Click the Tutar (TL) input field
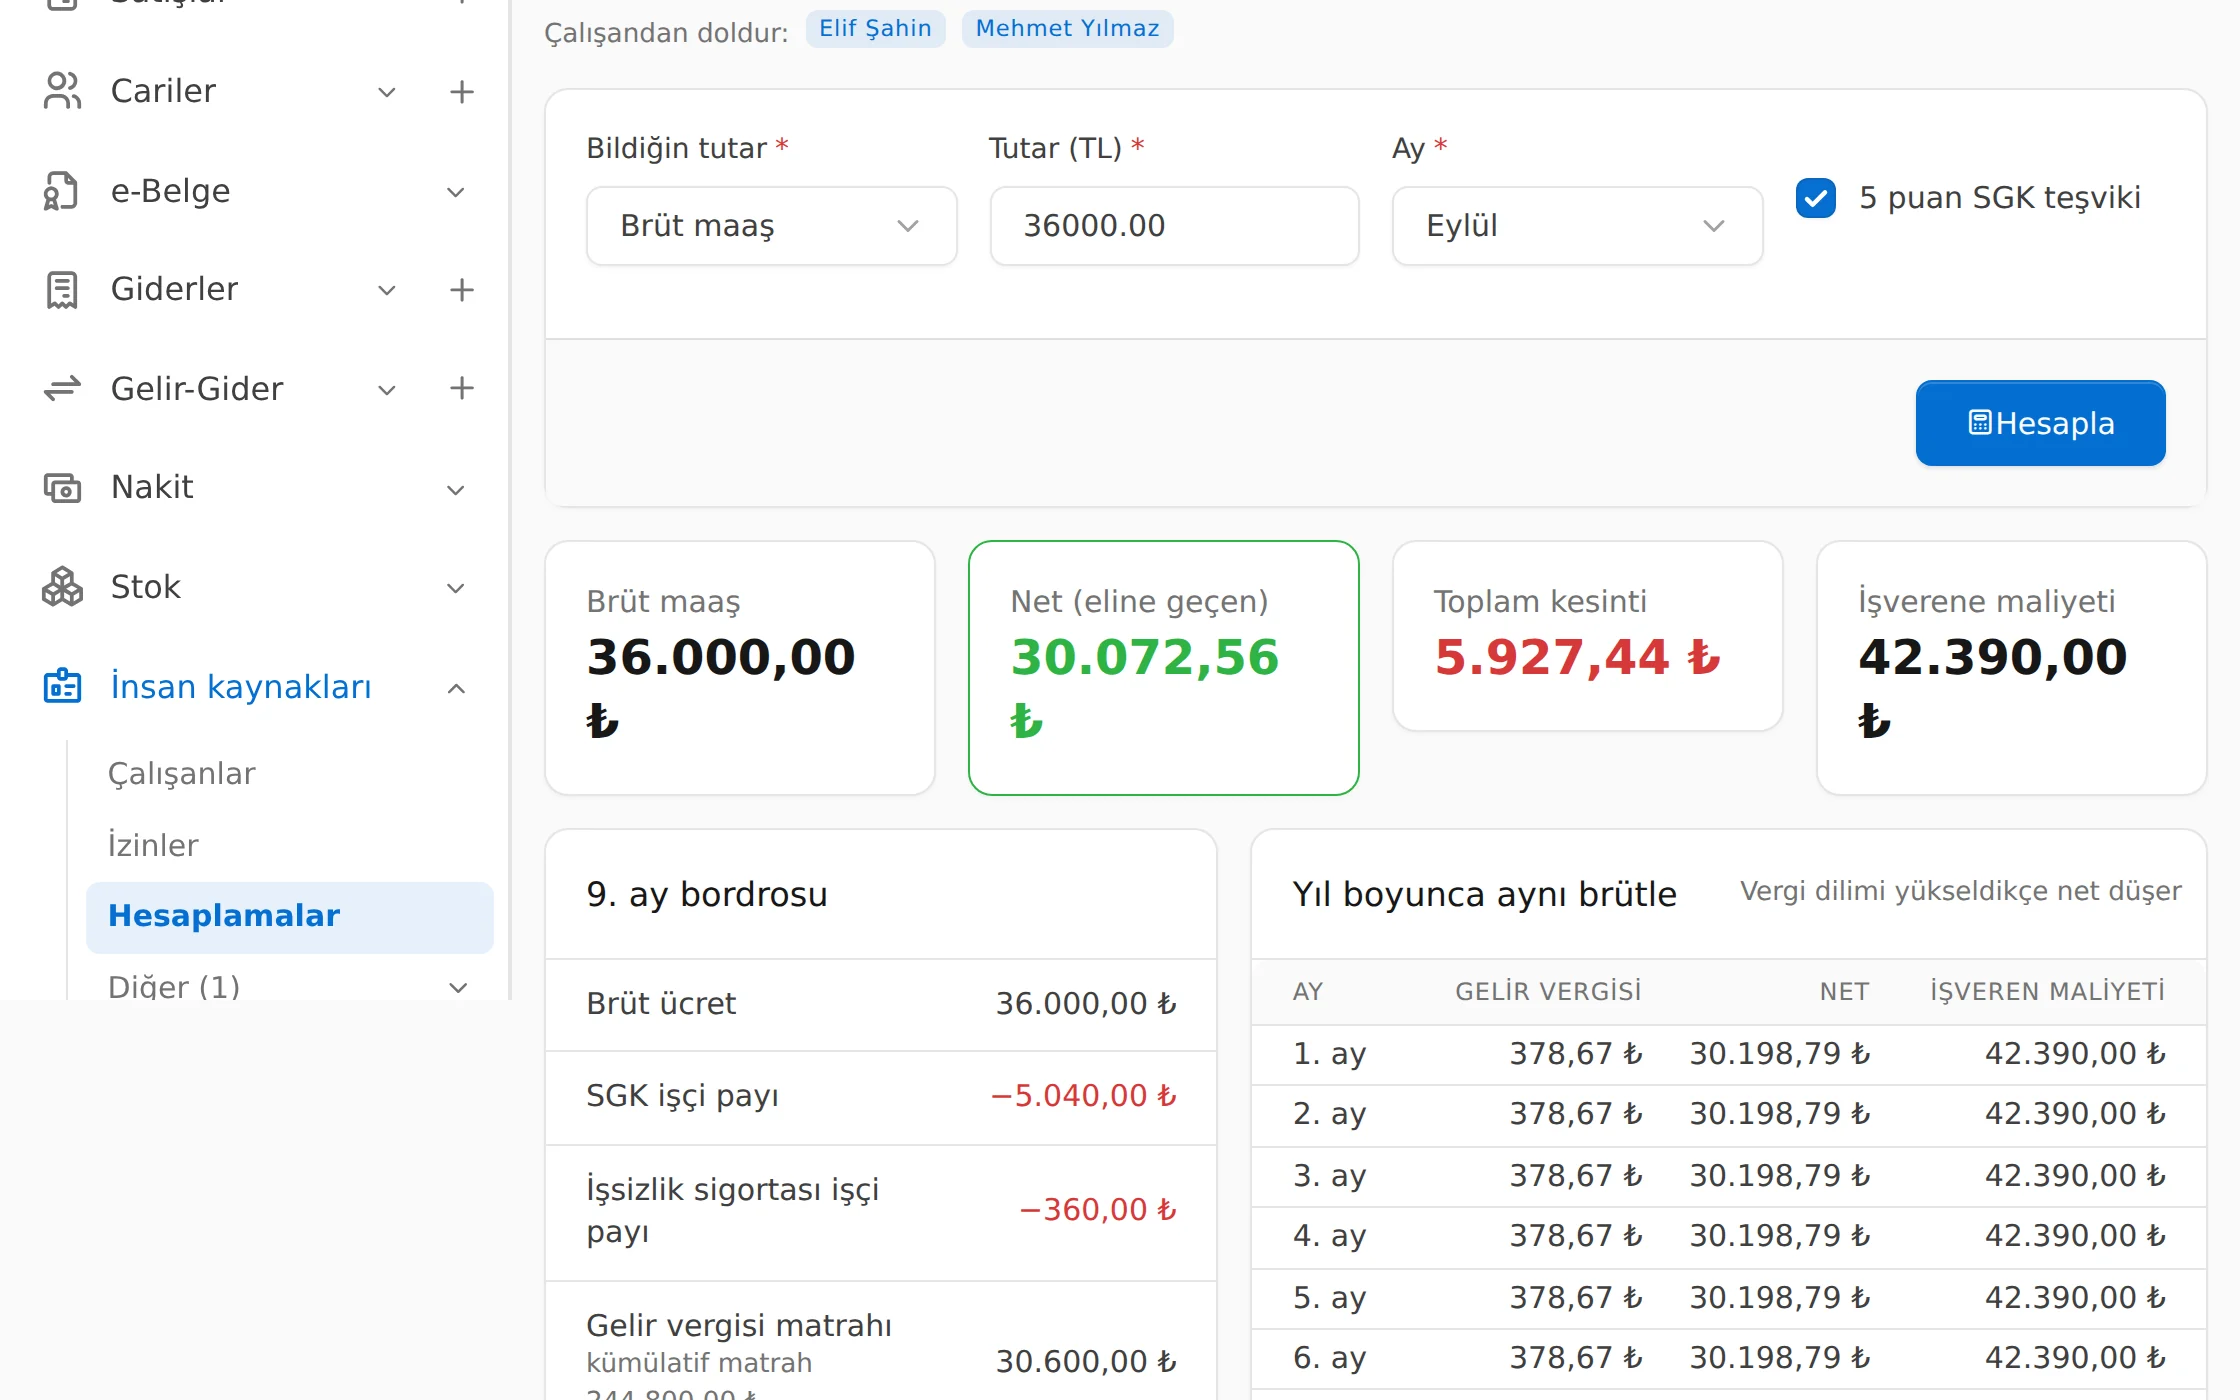Image resolution: width=2240 pixels, height=1400 pixels. point(1174,226)
